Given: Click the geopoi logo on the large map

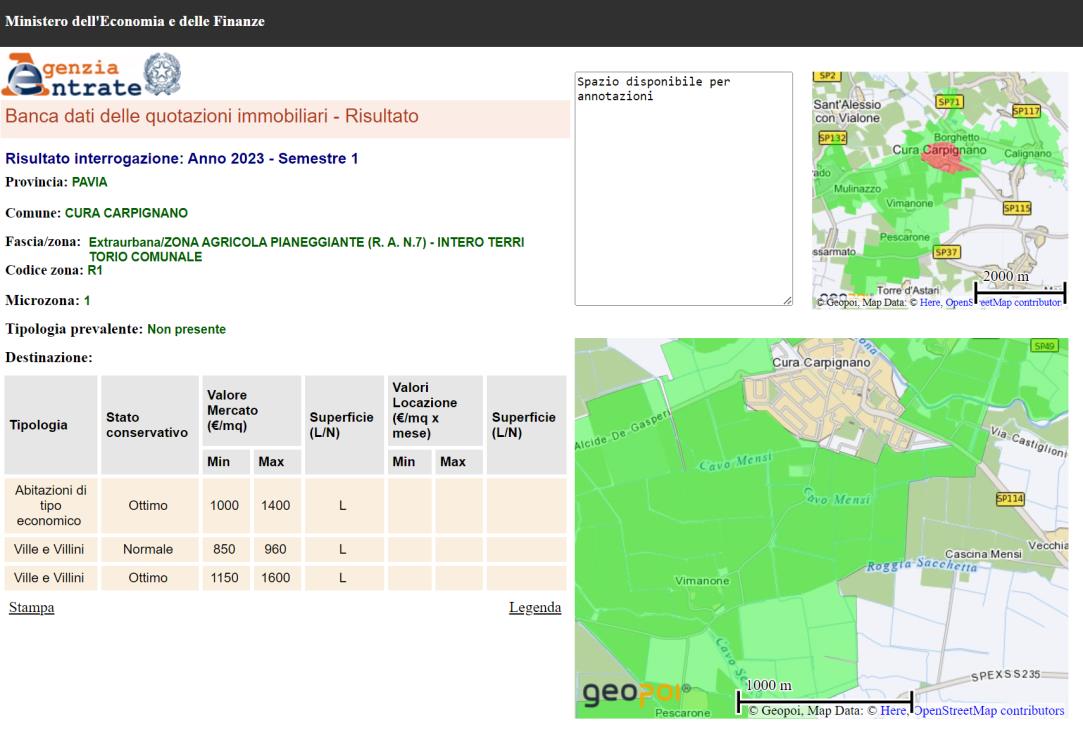Looking at the screenshot, I should pos(637,693).
